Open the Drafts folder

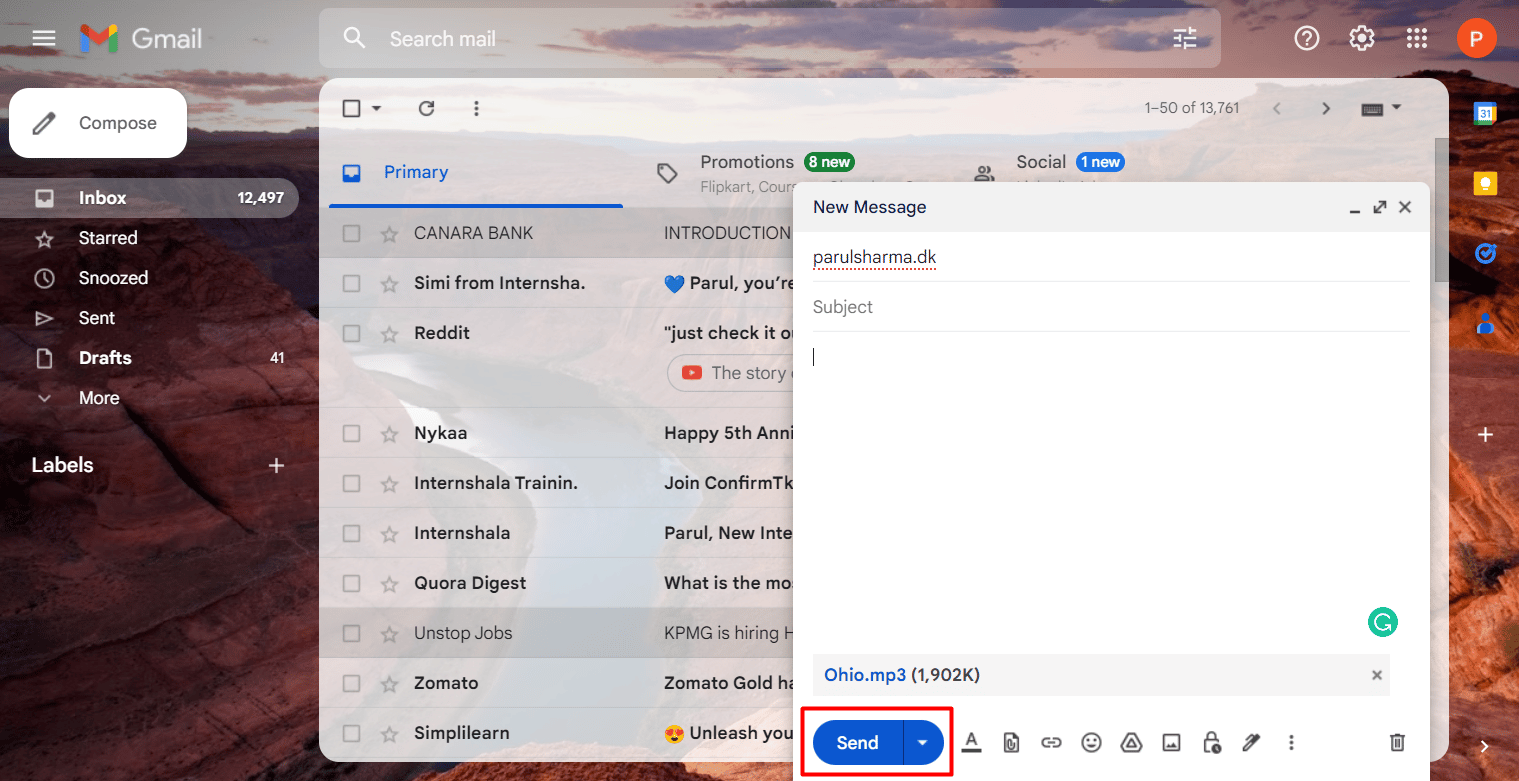point(150,358)
